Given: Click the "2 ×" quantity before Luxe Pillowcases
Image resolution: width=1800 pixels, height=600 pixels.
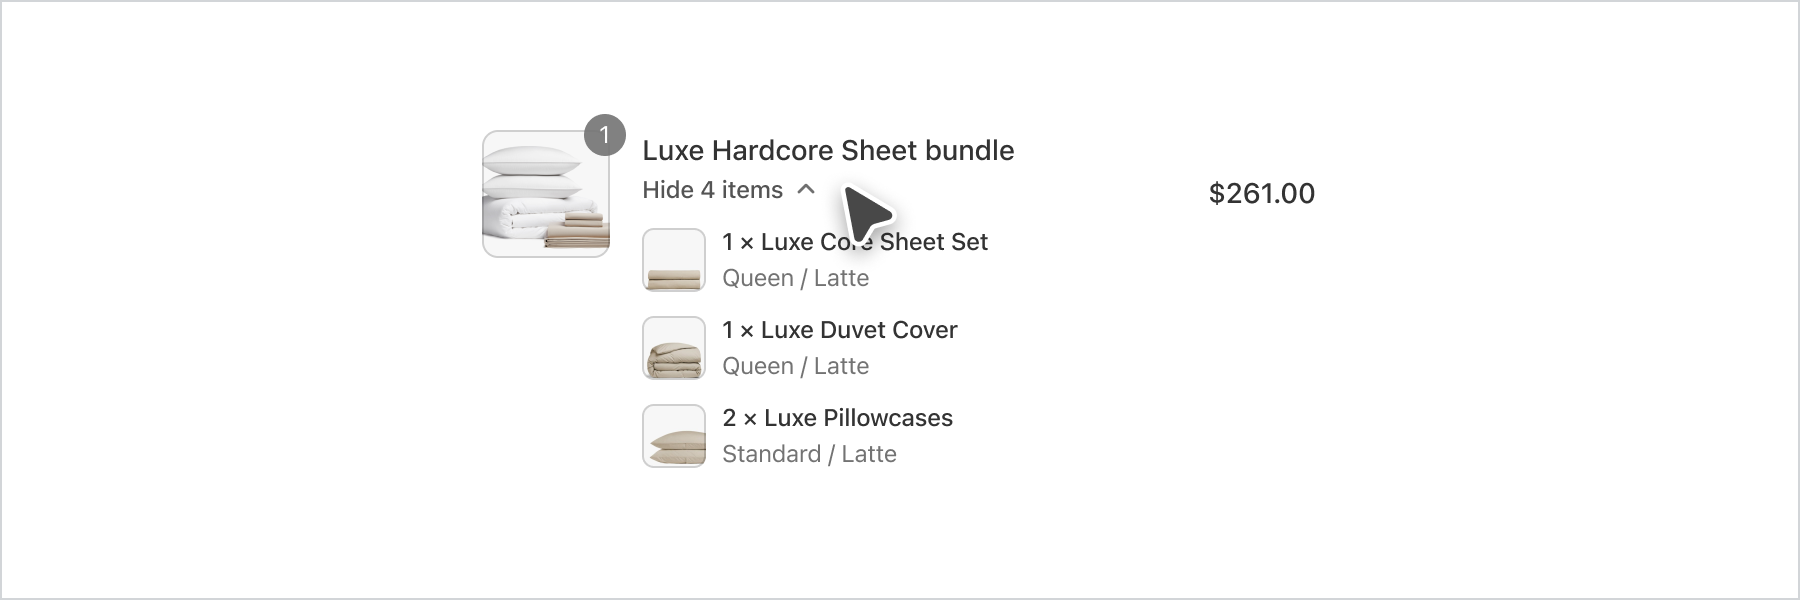Looking at the screenshot, I should point(739,418).
